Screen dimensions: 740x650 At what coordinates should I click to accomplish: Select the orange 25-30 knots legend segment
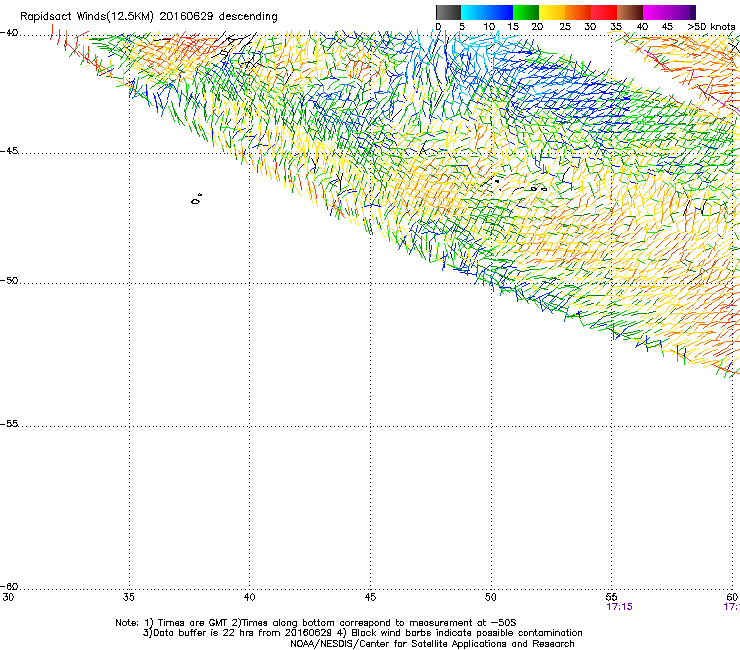click(x=578, y=12)
